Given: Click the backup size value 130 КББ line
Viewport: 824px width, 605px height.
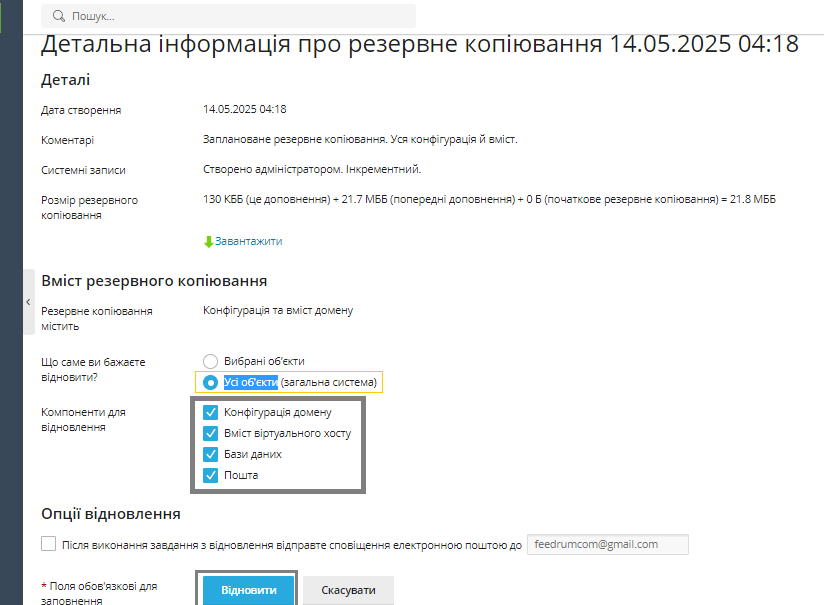Looking at the screenshot, I should (x=489, y=199).
